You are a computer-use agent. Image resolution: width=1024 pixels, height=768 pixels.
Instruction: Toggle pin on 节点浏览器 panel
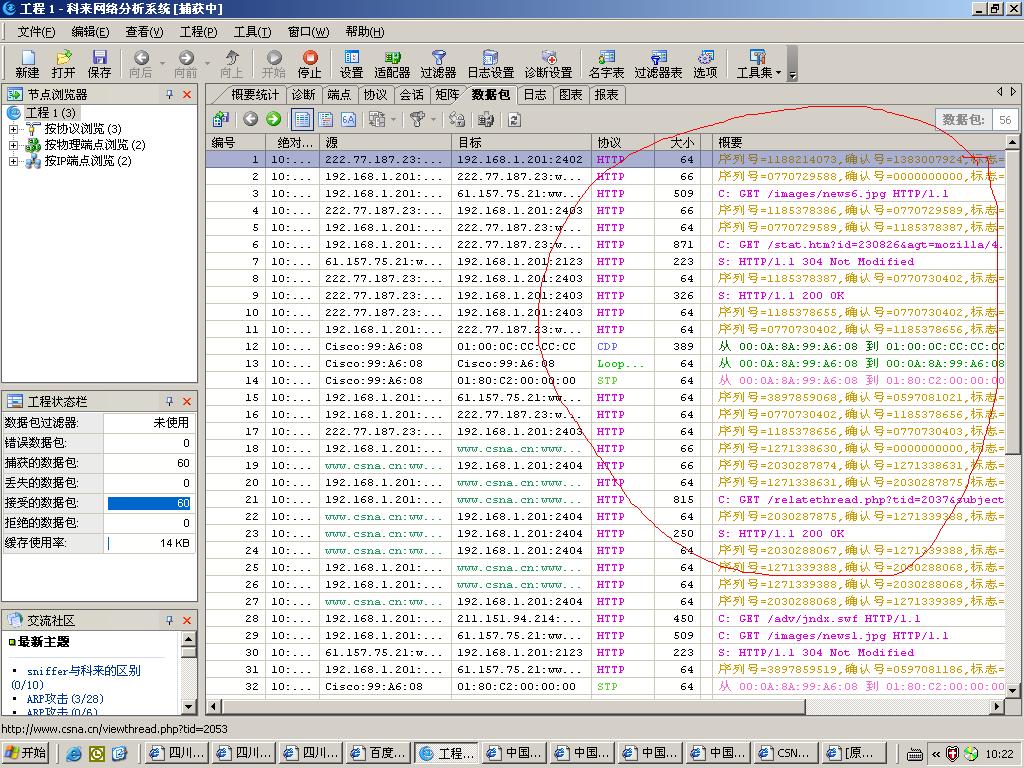[169, 95]
